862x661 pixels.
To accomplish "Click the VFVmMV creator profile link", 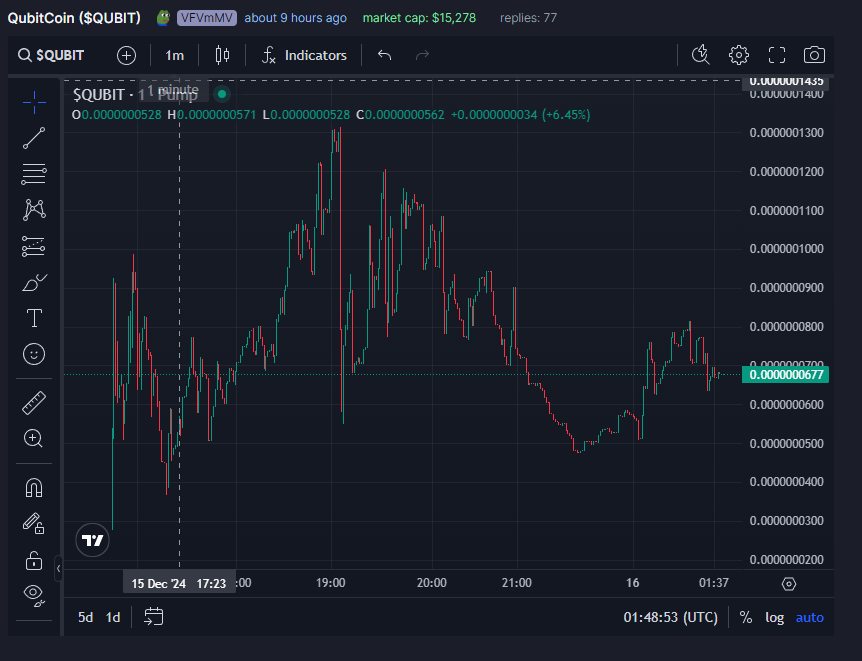I will (x=207, y=18).
